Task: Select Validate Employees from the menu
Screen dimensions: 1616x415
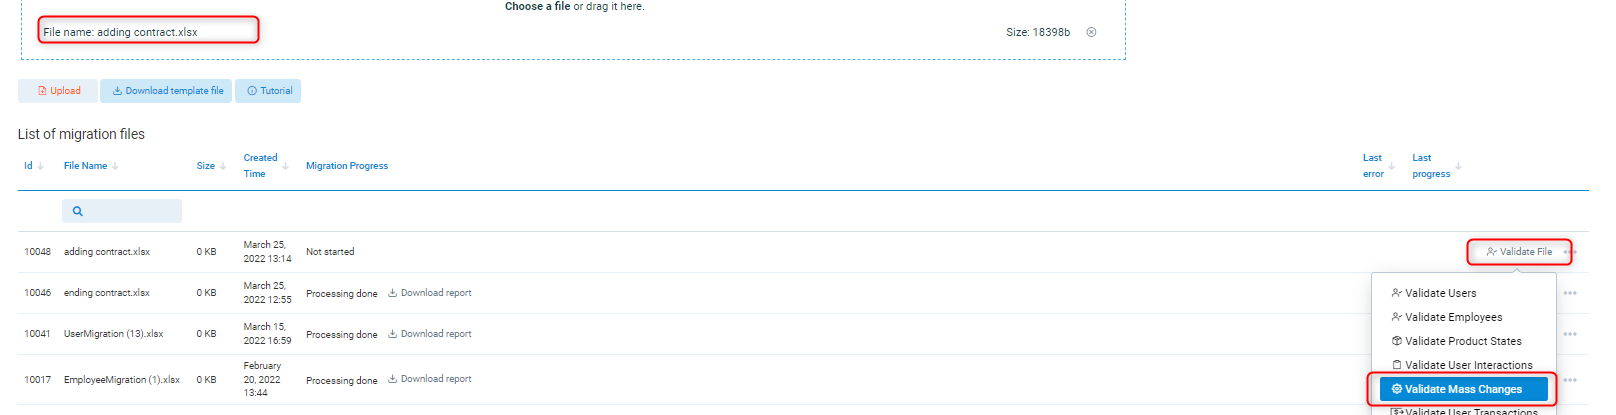Action: [x=1453, y=317]
